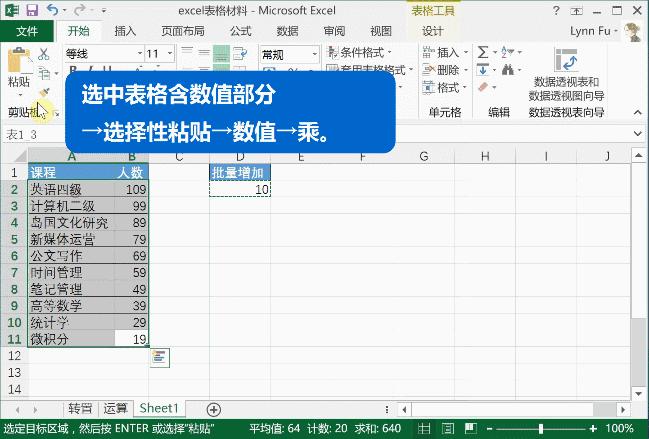Click the Clear eraser icon
The width and height of the screenshot is (649, 439).
483,87
